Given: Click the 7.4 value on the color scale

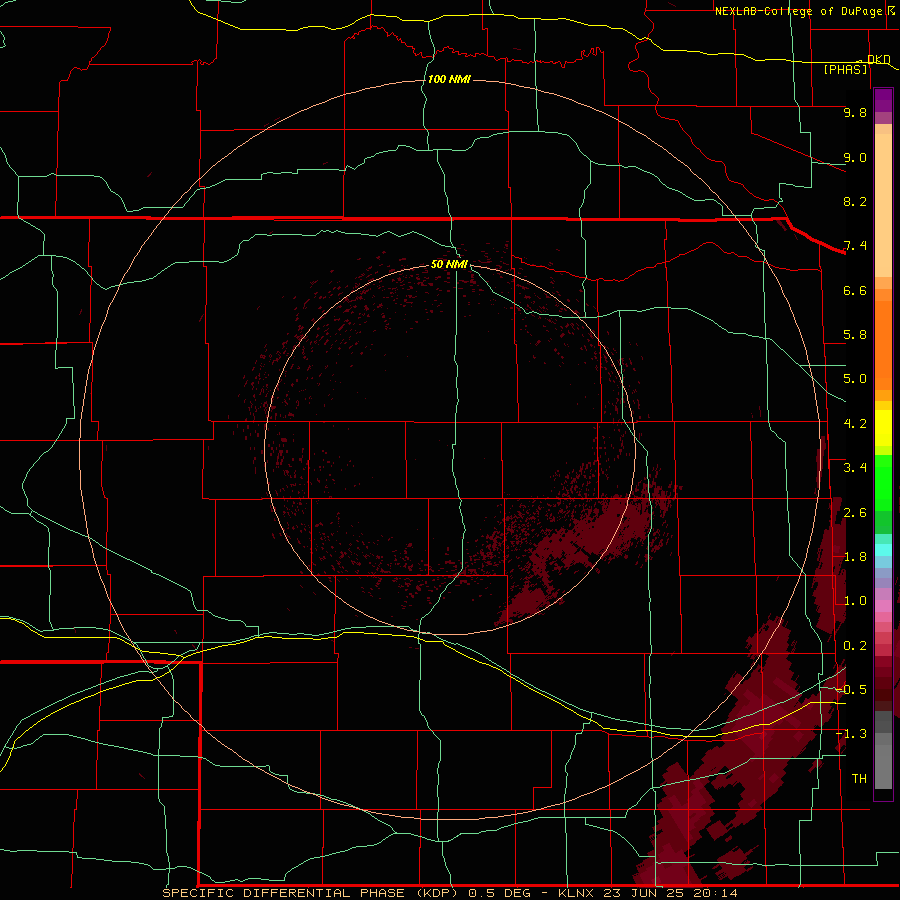Looking at the screenshot, I should tap(855, 246).
